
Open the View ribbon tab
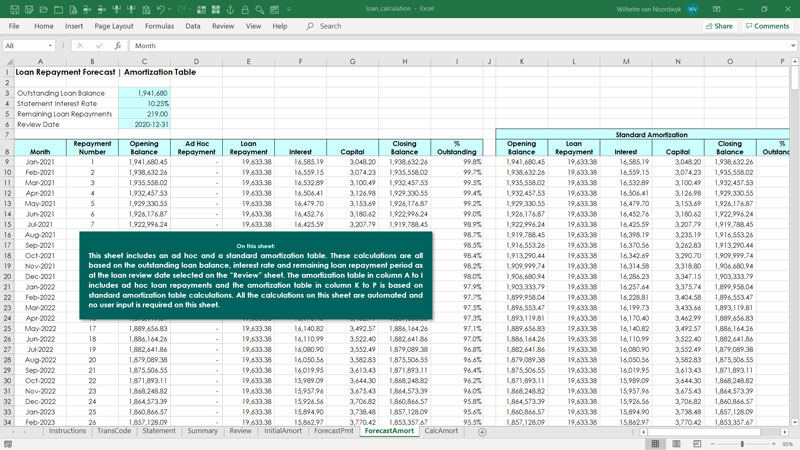point(253,26)
